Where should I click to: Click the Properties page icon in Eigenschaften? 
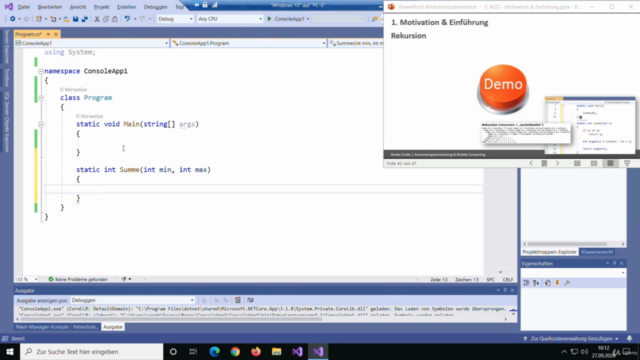click(x=548, y=283)
